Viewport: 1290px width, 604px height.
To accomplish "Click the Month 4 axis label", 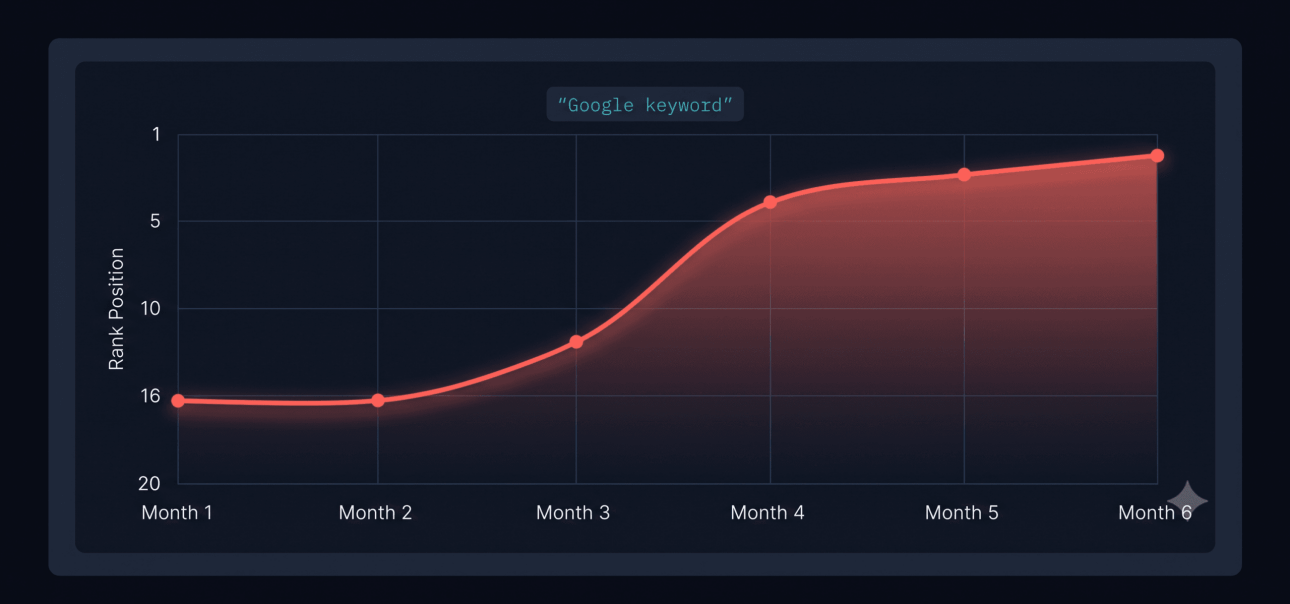I will 767,513.
